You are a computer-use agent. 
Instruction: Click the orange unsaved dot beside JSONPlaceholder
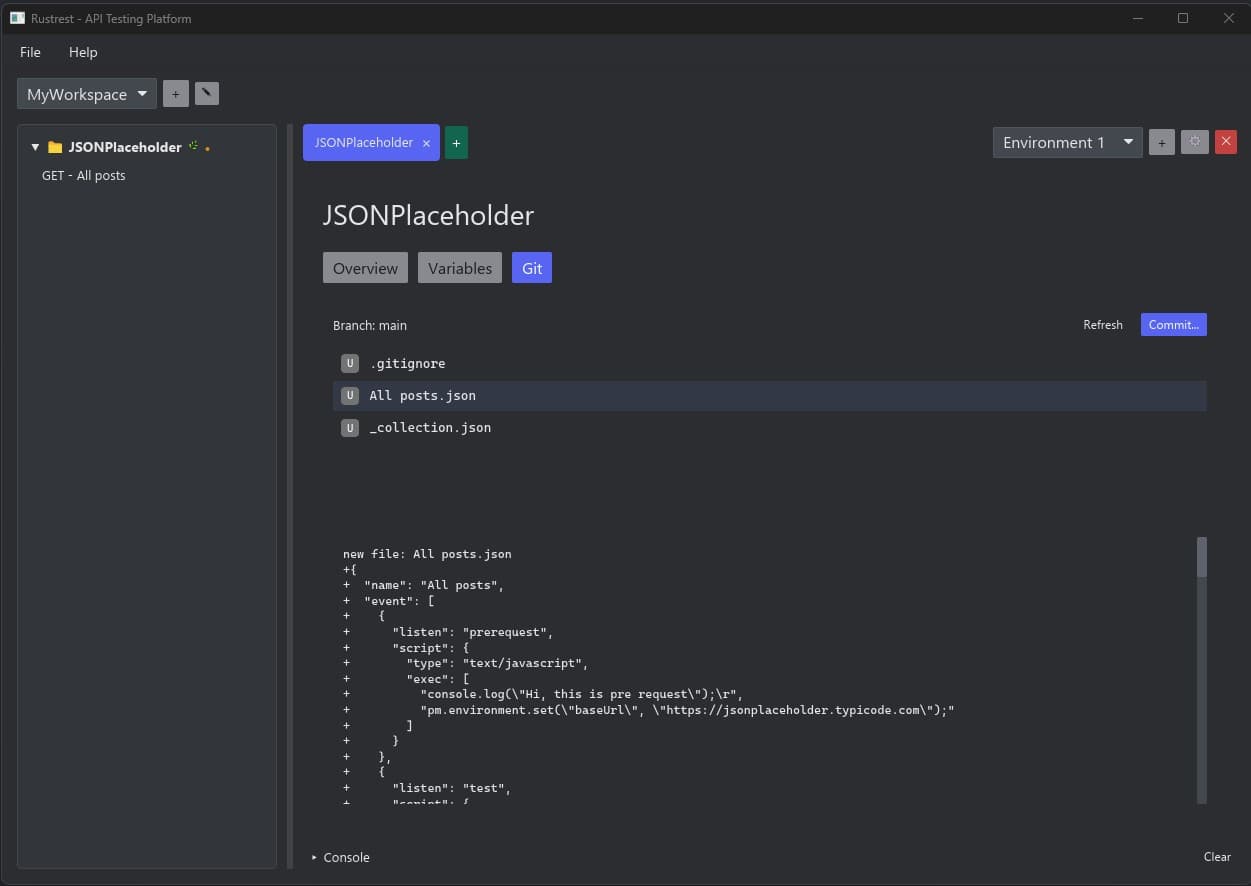pyautogui.click(x=207, y=148)
